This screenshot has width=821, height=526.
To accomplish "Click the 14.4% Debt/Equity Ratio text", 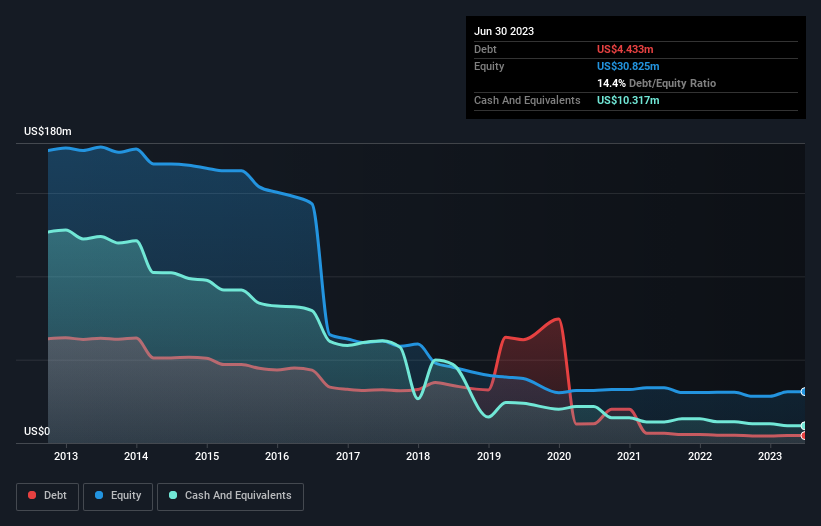I will [656, 83].
